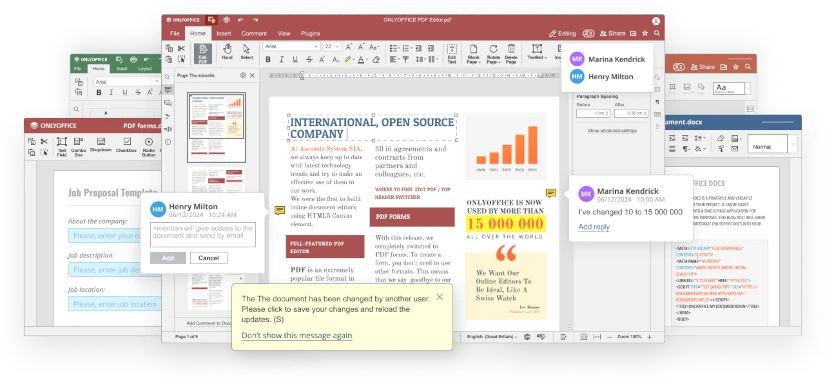Screen dimensions: 825x380
Task: Click Share in the presentation window header
Action: 702,67
